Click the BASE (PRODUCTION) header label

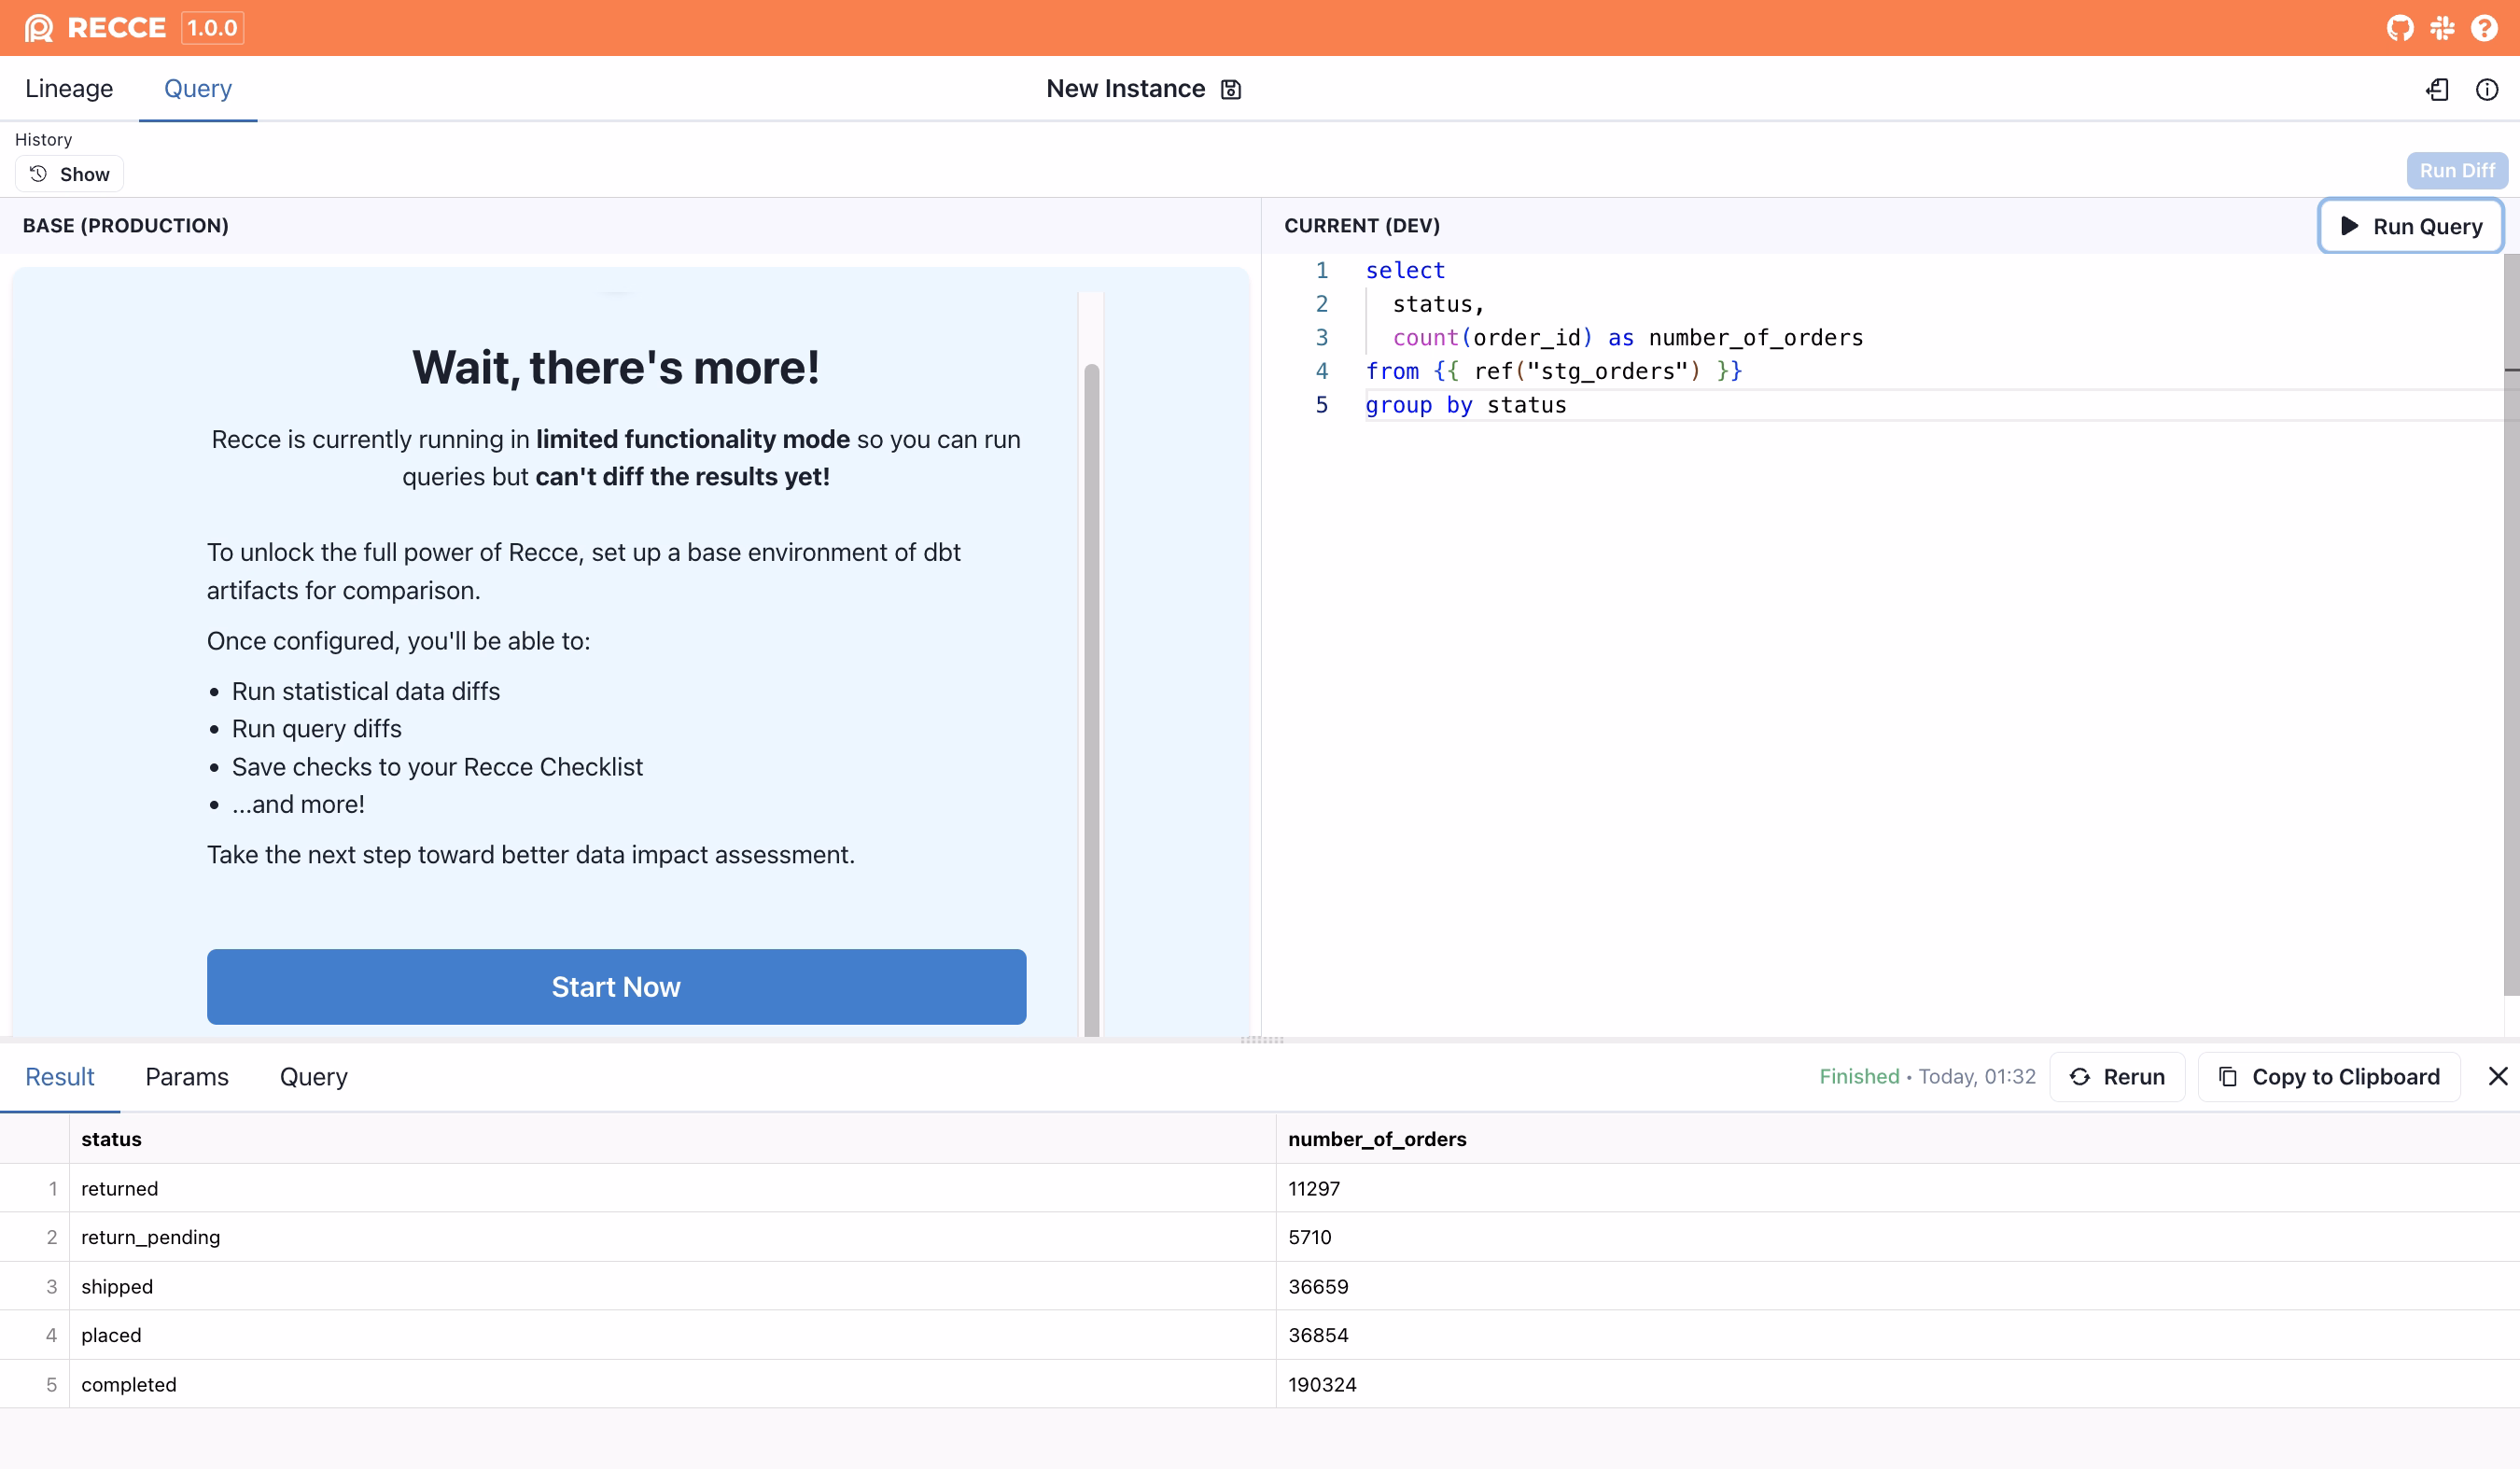point(125,225)
